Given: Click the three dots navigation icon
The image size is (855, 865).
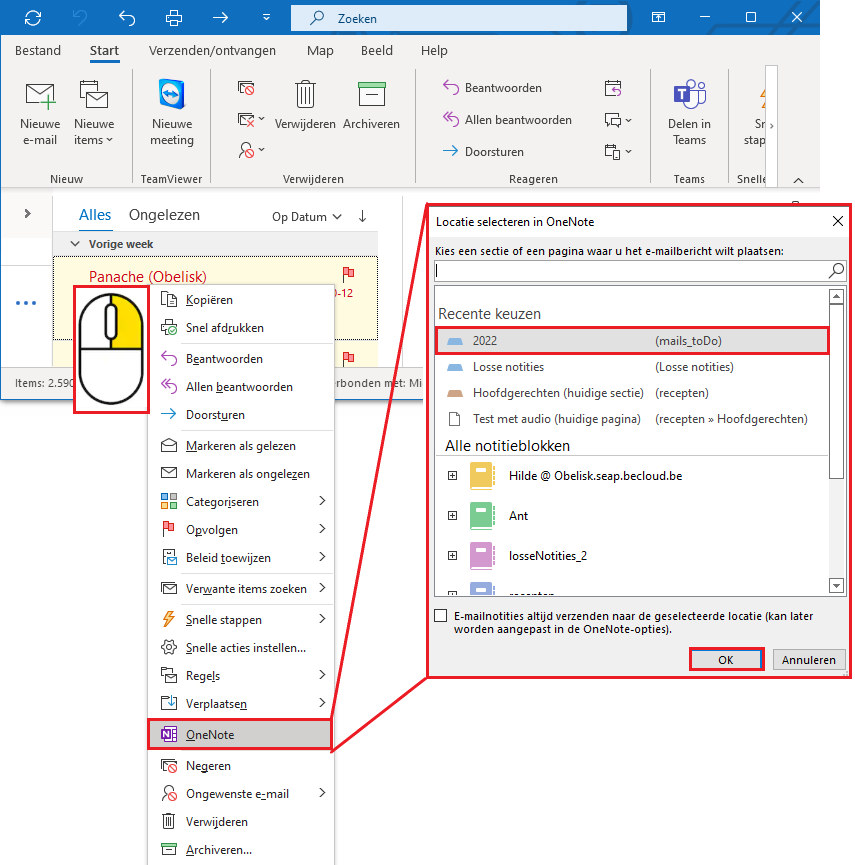Looking at the screenshot, I should click(26, 303).
